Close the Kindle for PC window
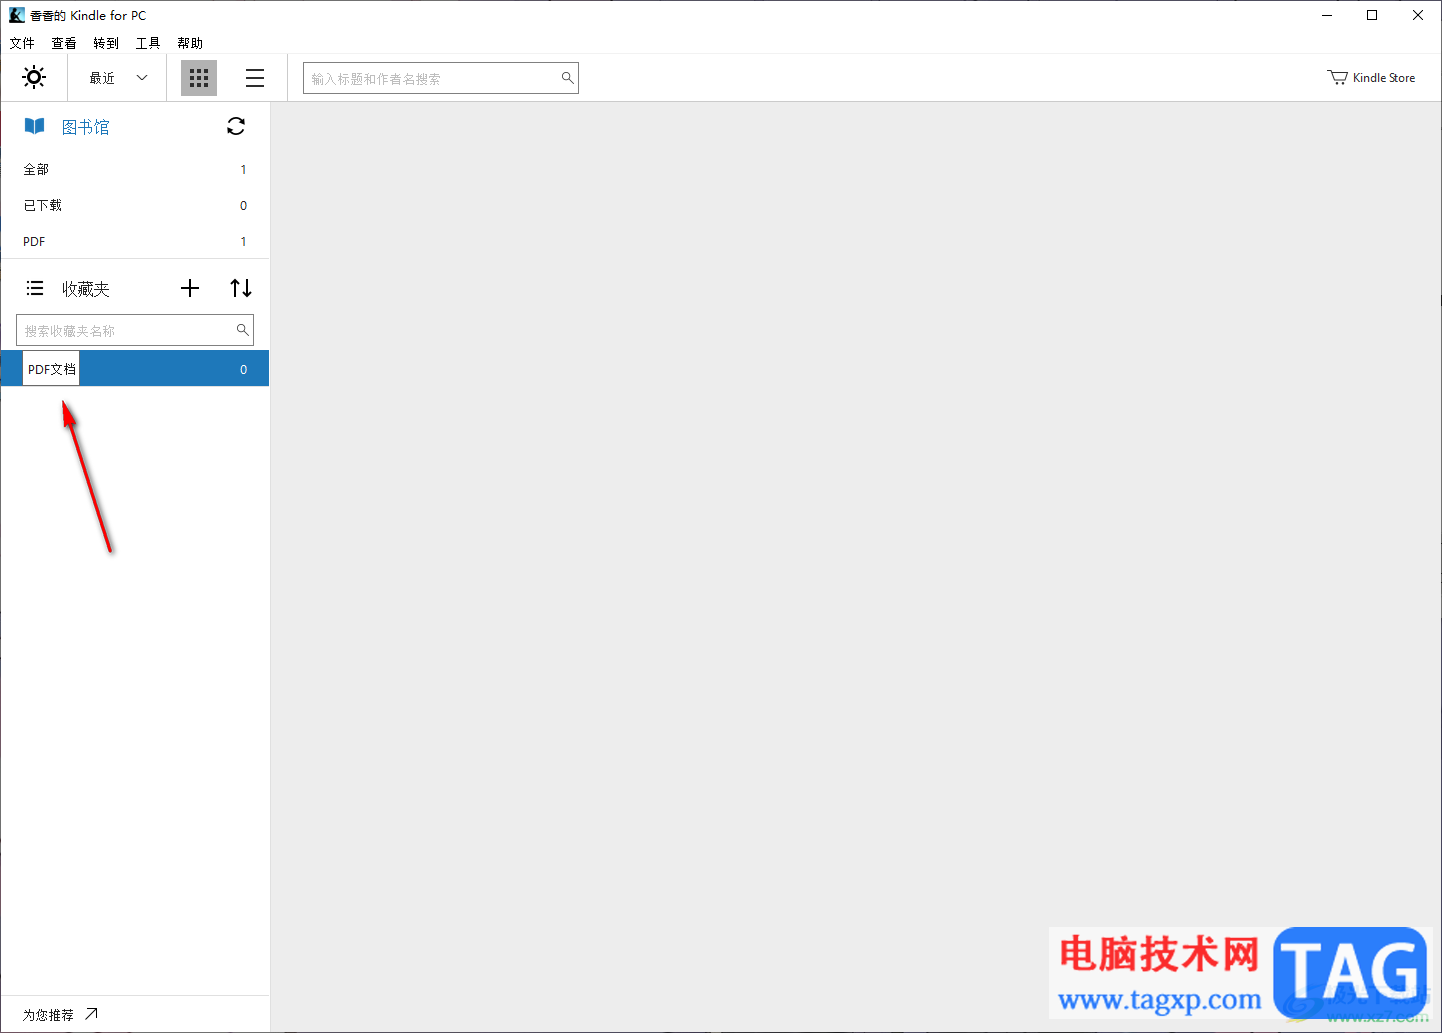The width and height of the screenshot is (1442, 1033). pos(1418,15)
